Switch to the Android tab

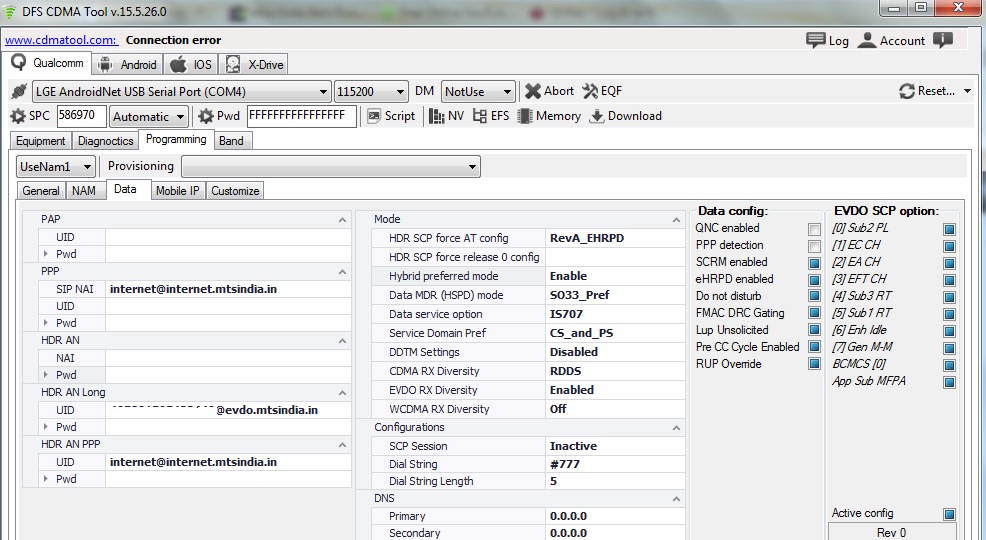click(128, 65)
